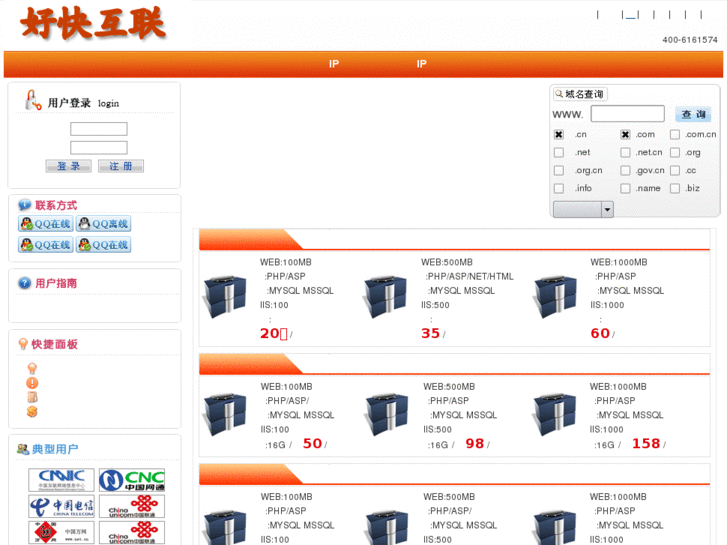Click PHP/ASP/NET/HTML text in the 35 plan
The image size is (727, 545).
point(470,276)
